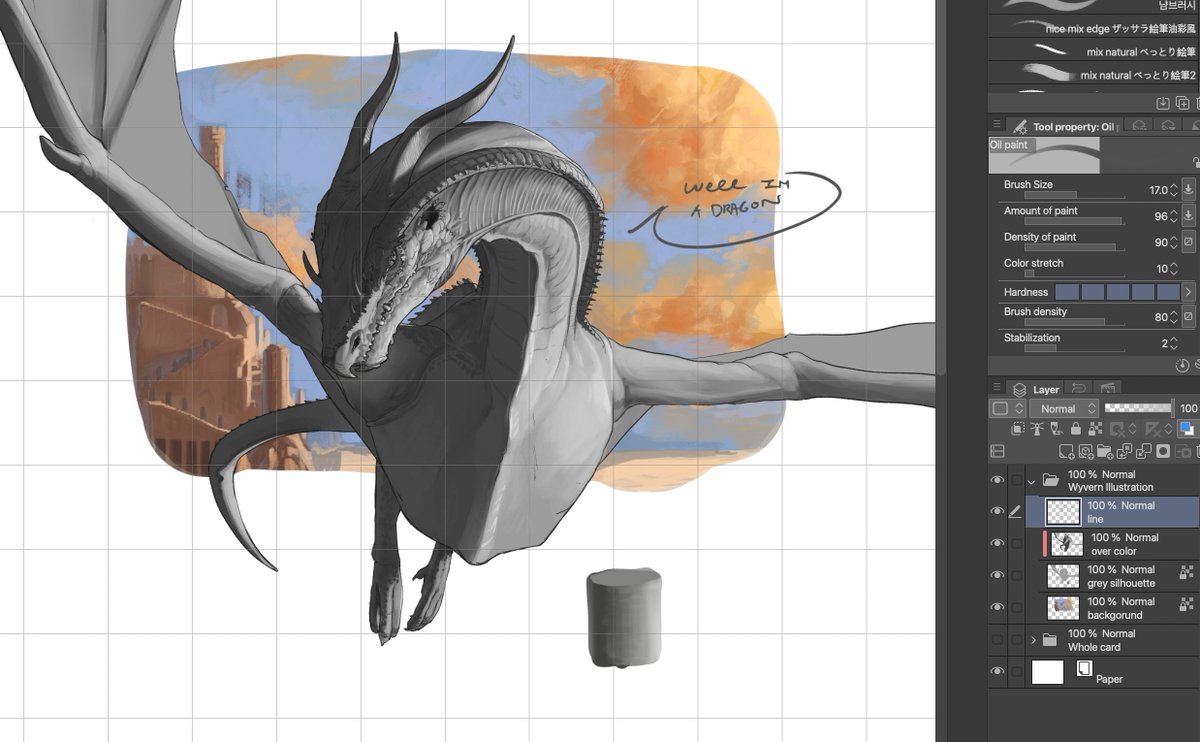Set as reference layer (lighthouse icon)

pyautogui.click(x=1037, y=428)
